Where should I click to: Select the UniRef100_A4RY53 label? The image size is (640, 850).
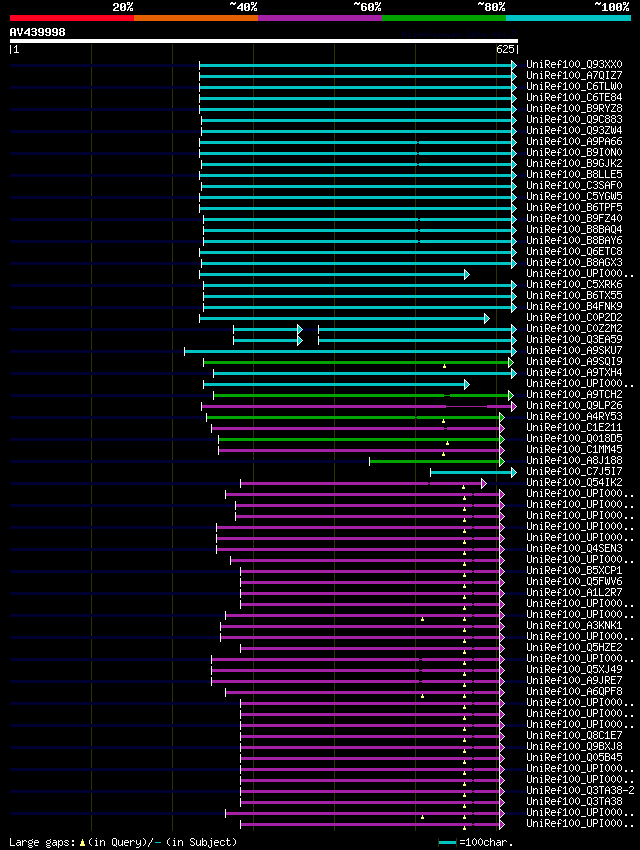574,416
